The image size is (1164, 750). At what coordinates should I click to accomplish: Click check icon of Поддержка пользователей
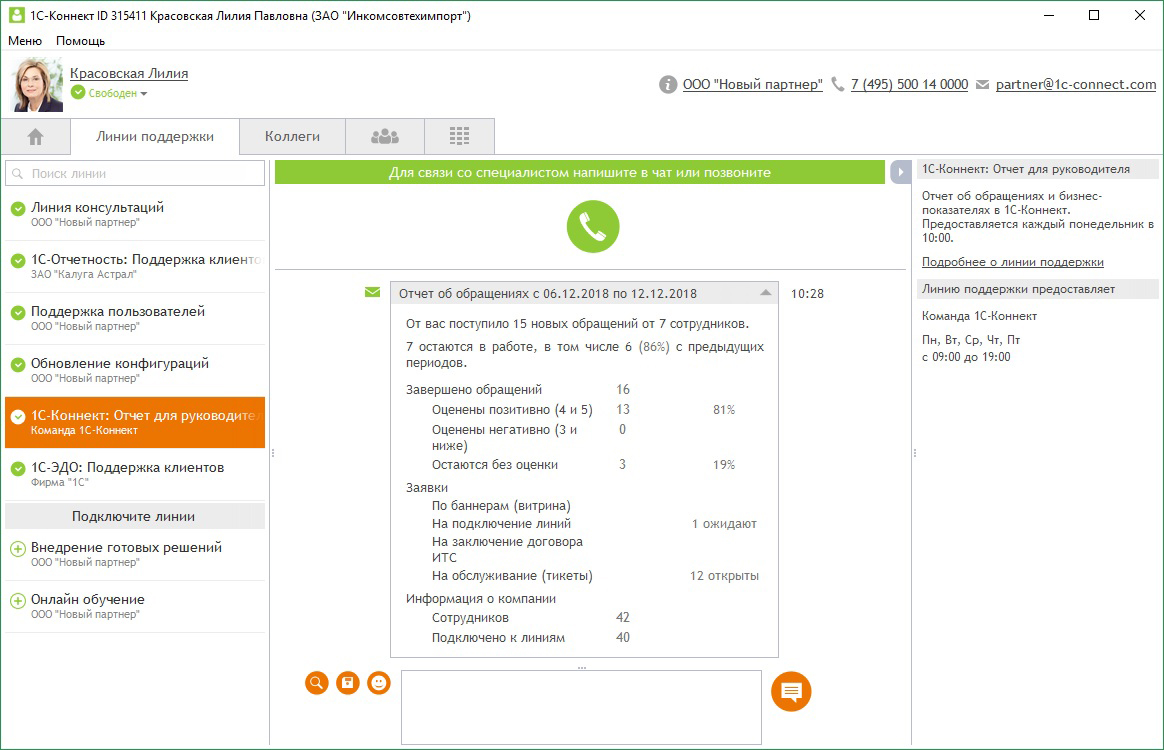coord(18,313)
